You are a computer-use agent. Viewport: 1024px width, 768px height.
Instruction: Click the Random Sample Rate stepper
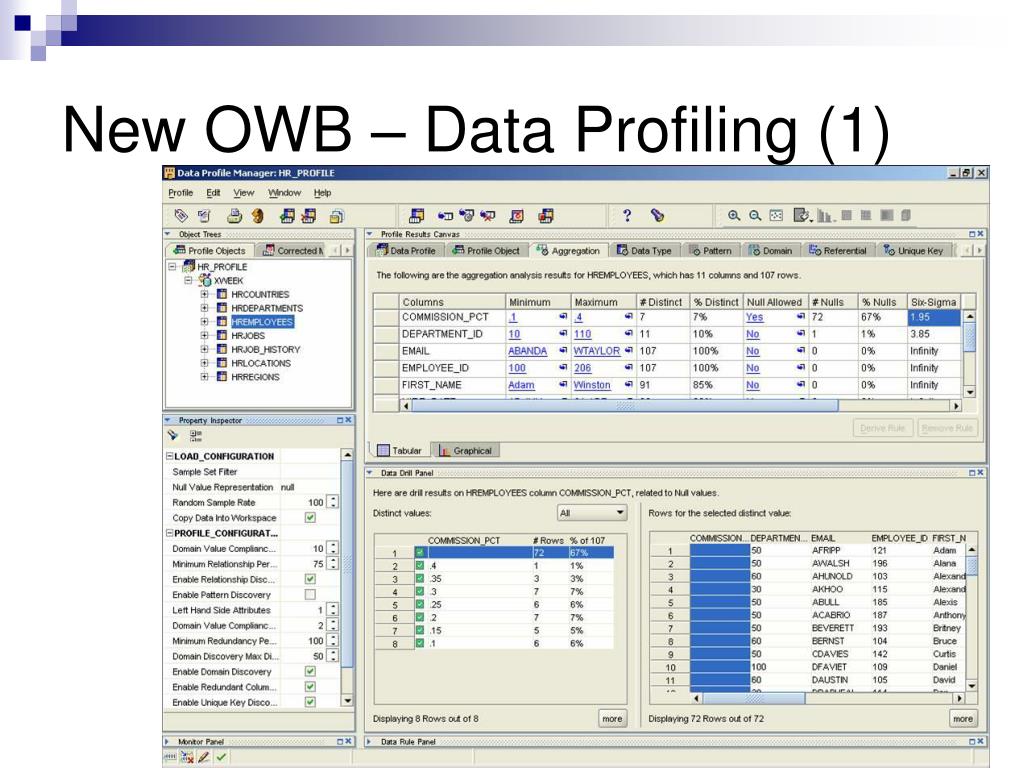pos(333,502)
